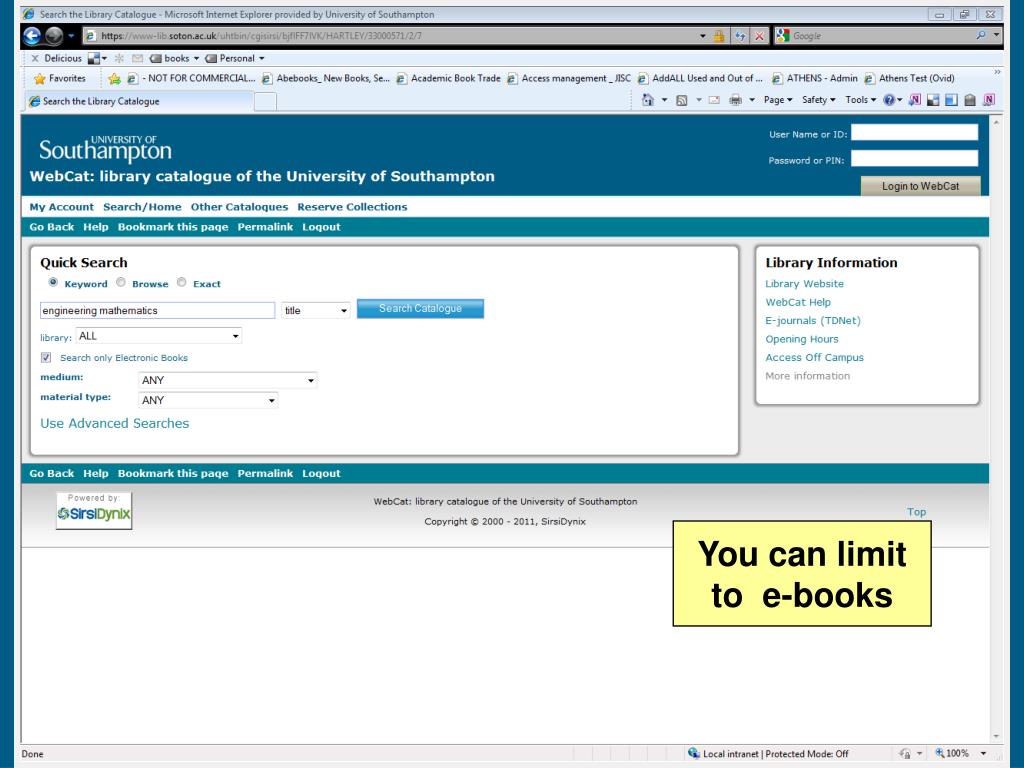Select the Search the Library Catalogue tab
Image resolution: width=1024 pixels, height=768 pixels.
(x=138, y=101)
